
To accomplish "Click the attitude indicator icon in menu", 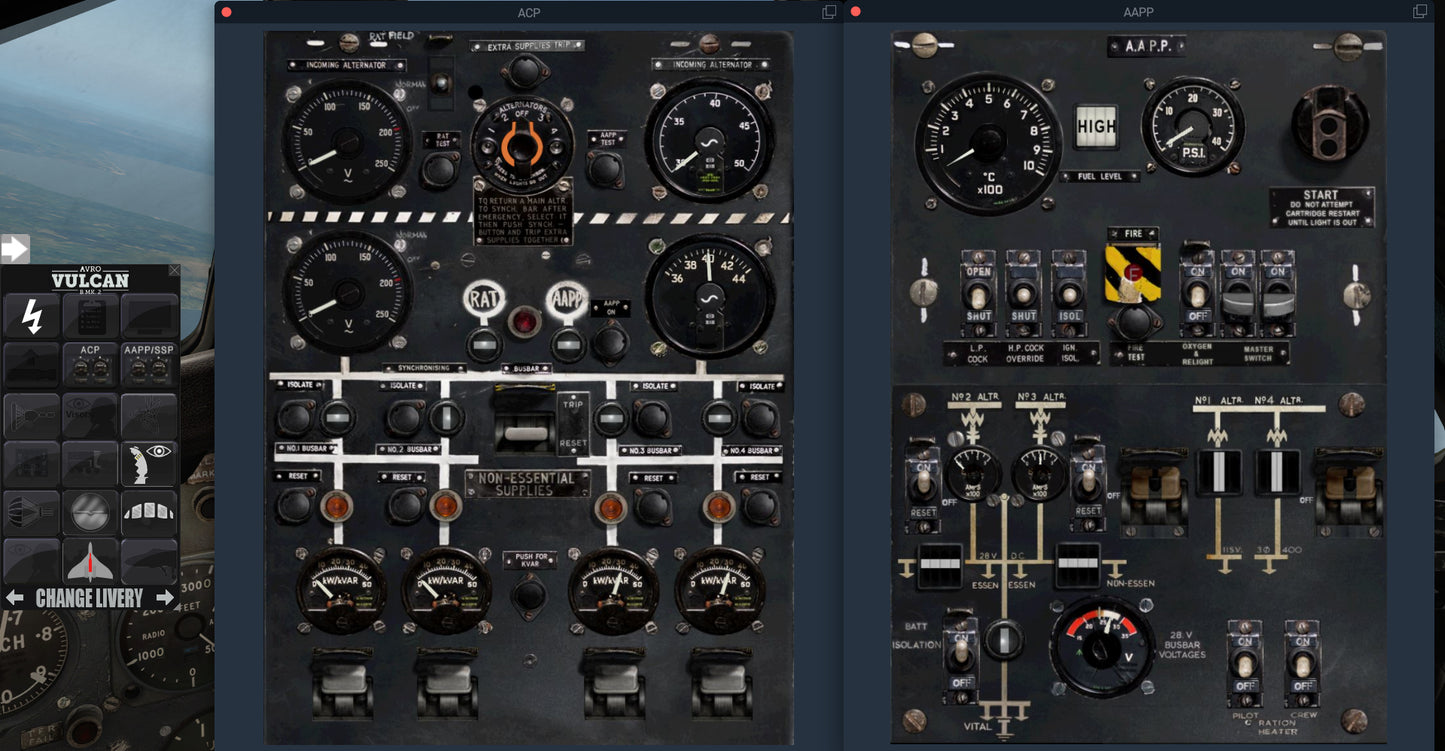I will click(x=91, y=512).
